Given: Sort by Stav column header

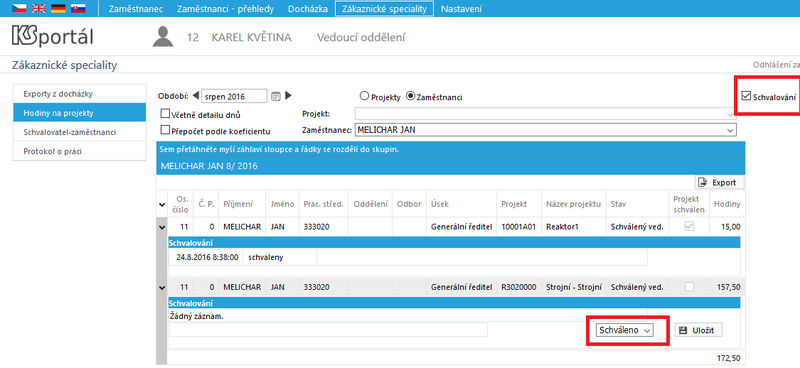Looking at the screenshot, I should (x=637, y=204).
